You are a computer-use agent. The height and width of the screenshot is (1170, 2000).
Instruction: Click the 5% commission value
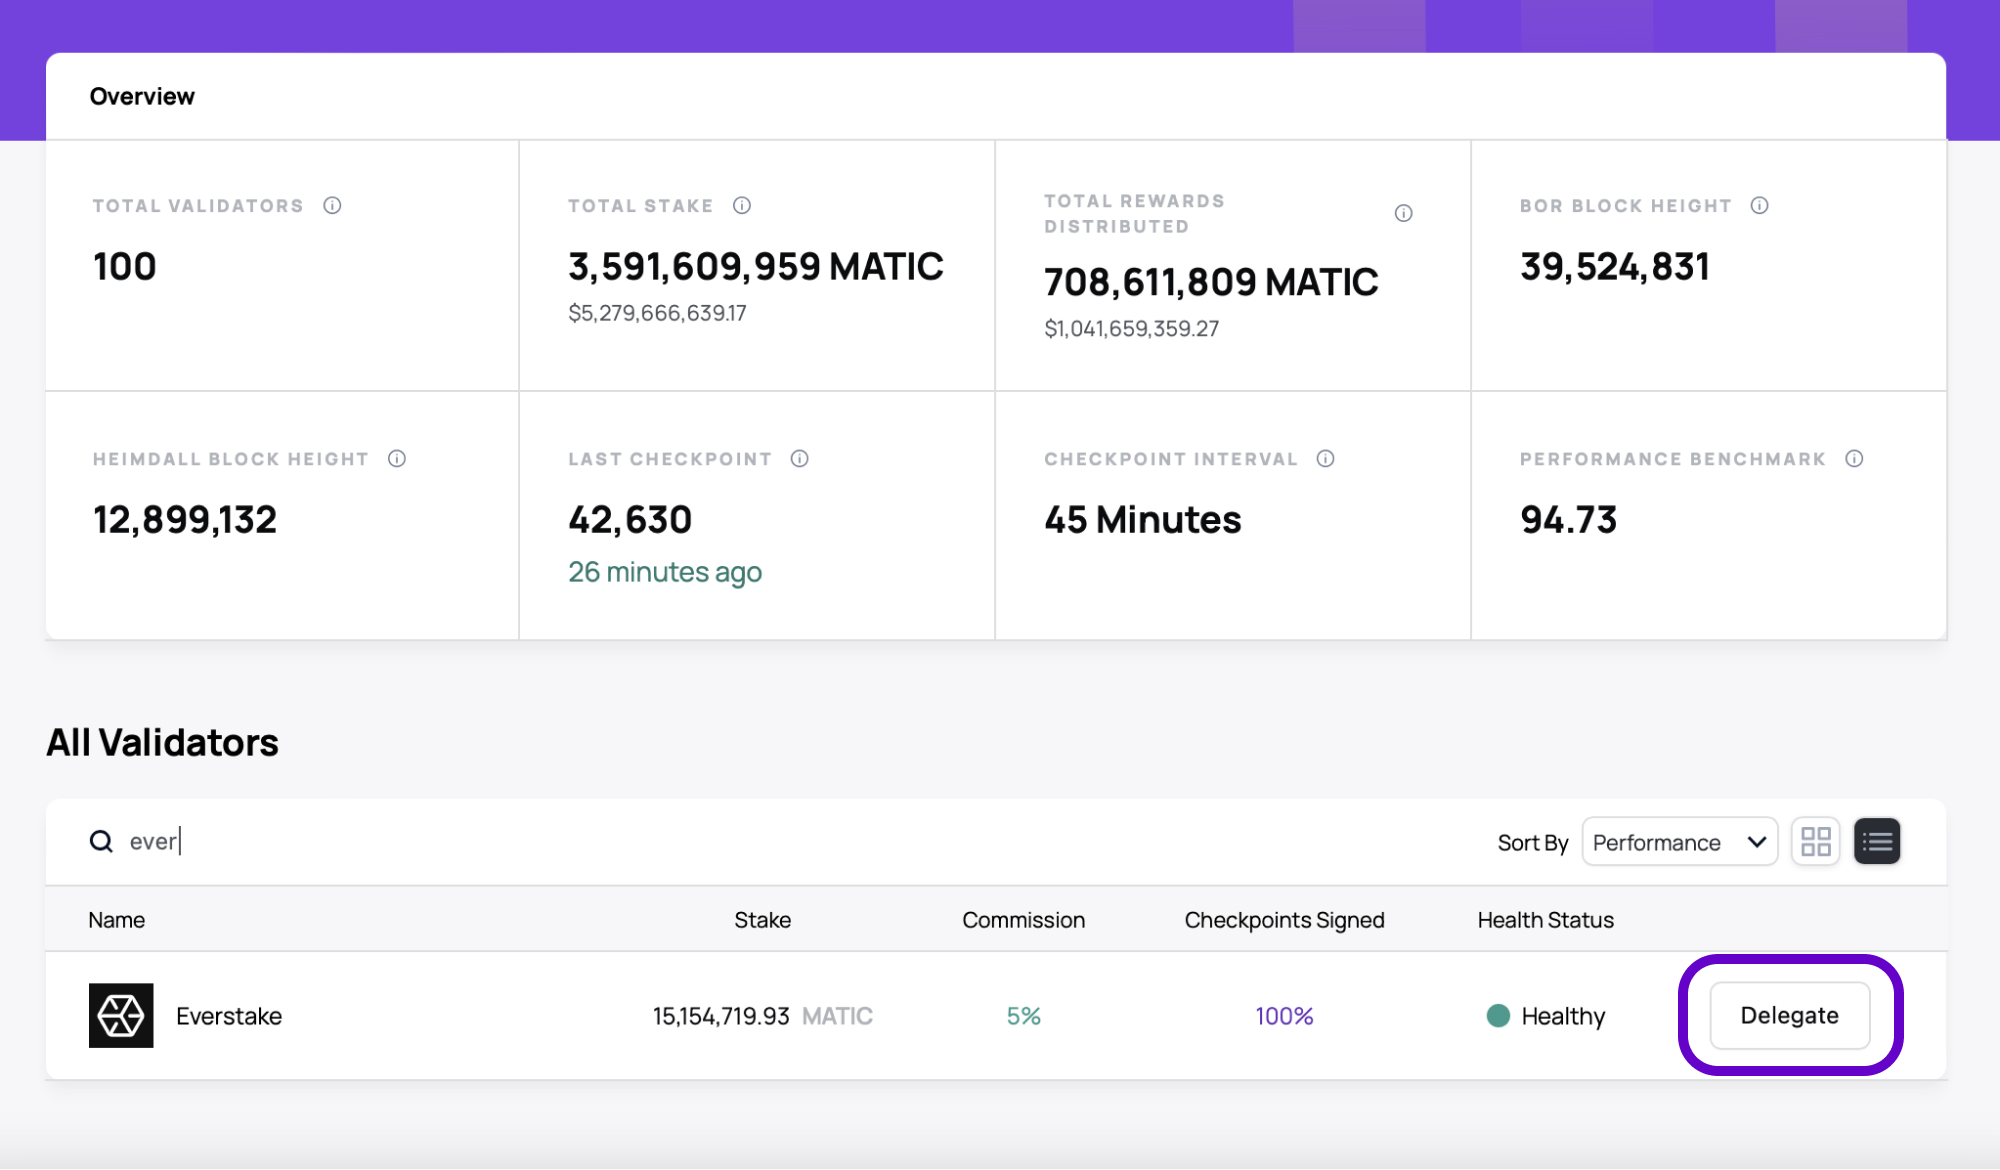[x=1024, y=1016]
